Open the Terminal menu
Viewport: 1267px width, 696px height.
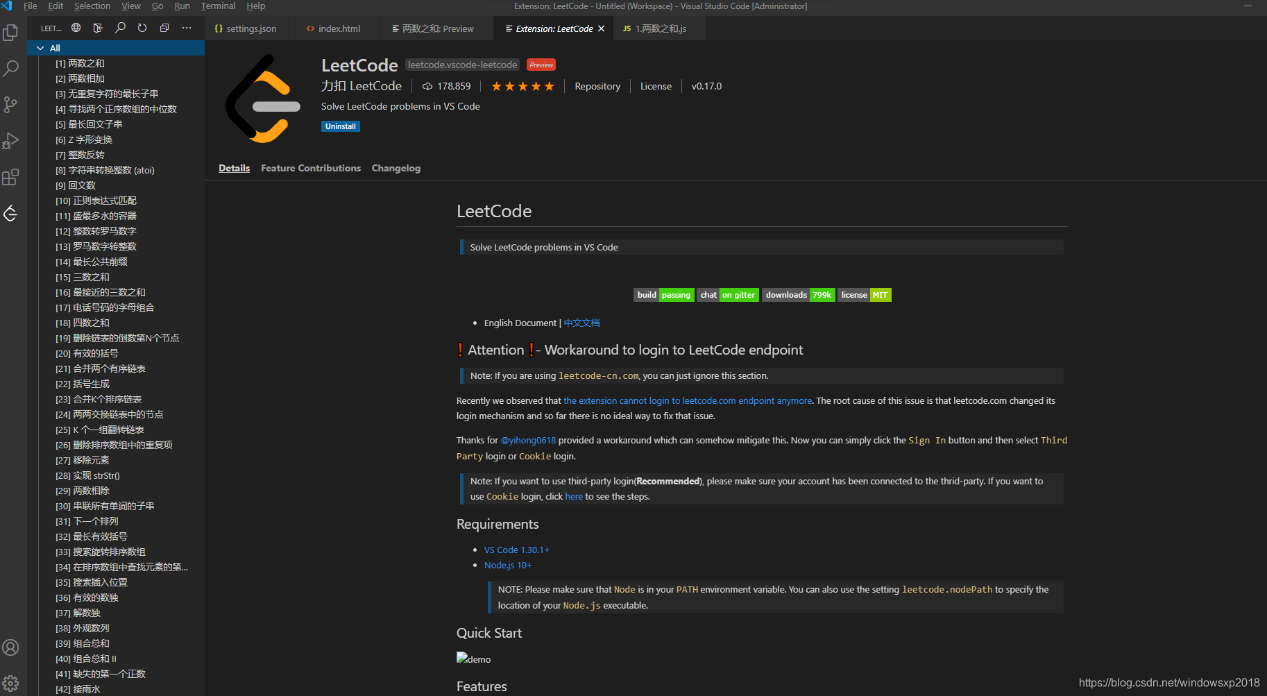pyautogui.click(x=218, y=6)
